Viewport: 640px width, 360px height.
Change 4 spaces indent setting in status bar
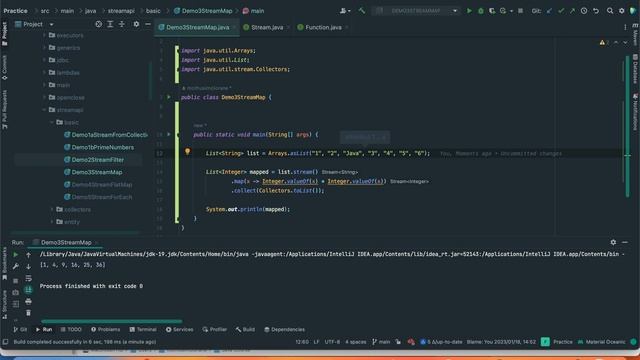click(x=356, y=342)
